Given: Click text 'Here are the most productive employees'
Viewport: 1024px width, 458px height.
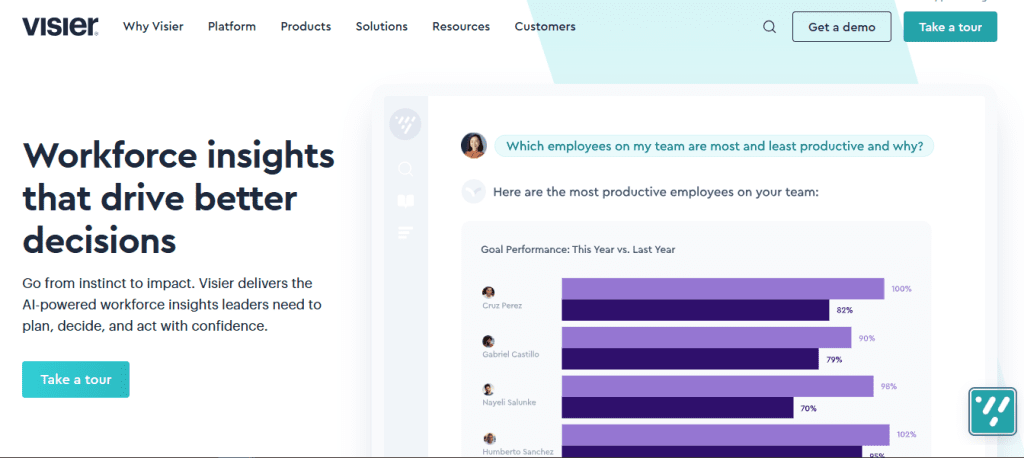Looking at the screenshot, I should 656,192.
